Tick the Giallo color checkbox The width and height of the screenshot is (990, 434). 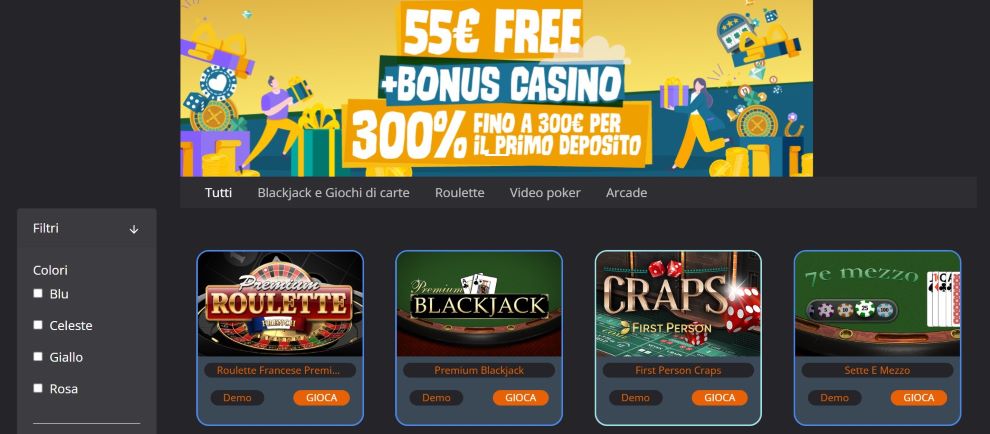pos(38,356)
